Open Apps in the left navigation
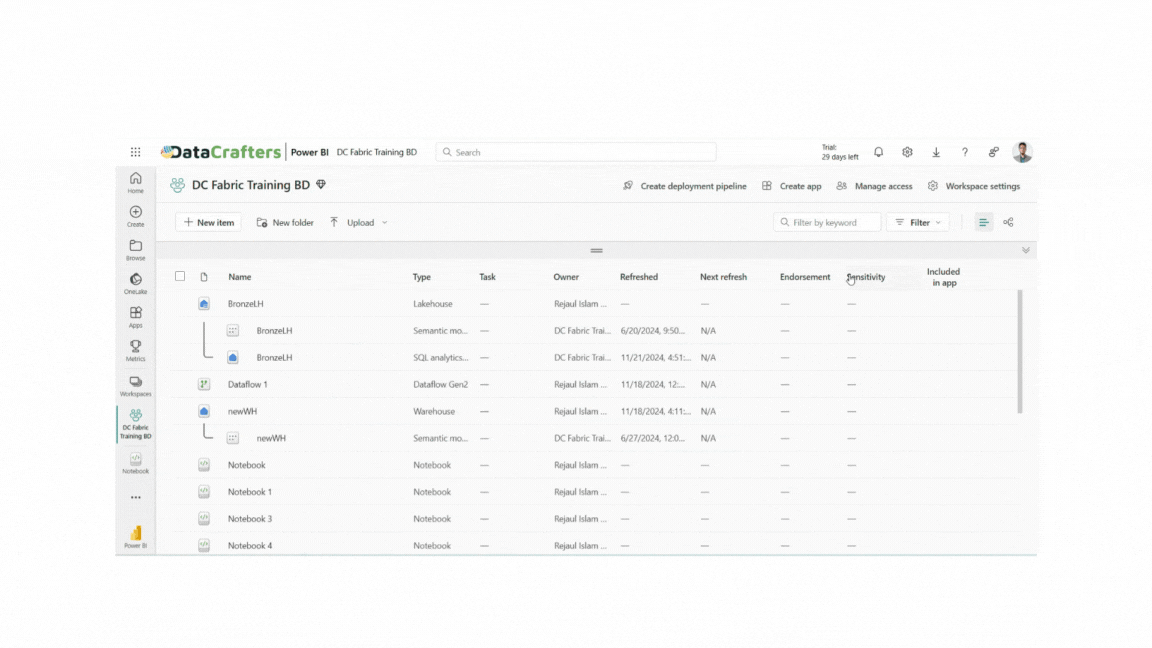The height and width of the screenshot is (648, 1152). click(136, 317)
